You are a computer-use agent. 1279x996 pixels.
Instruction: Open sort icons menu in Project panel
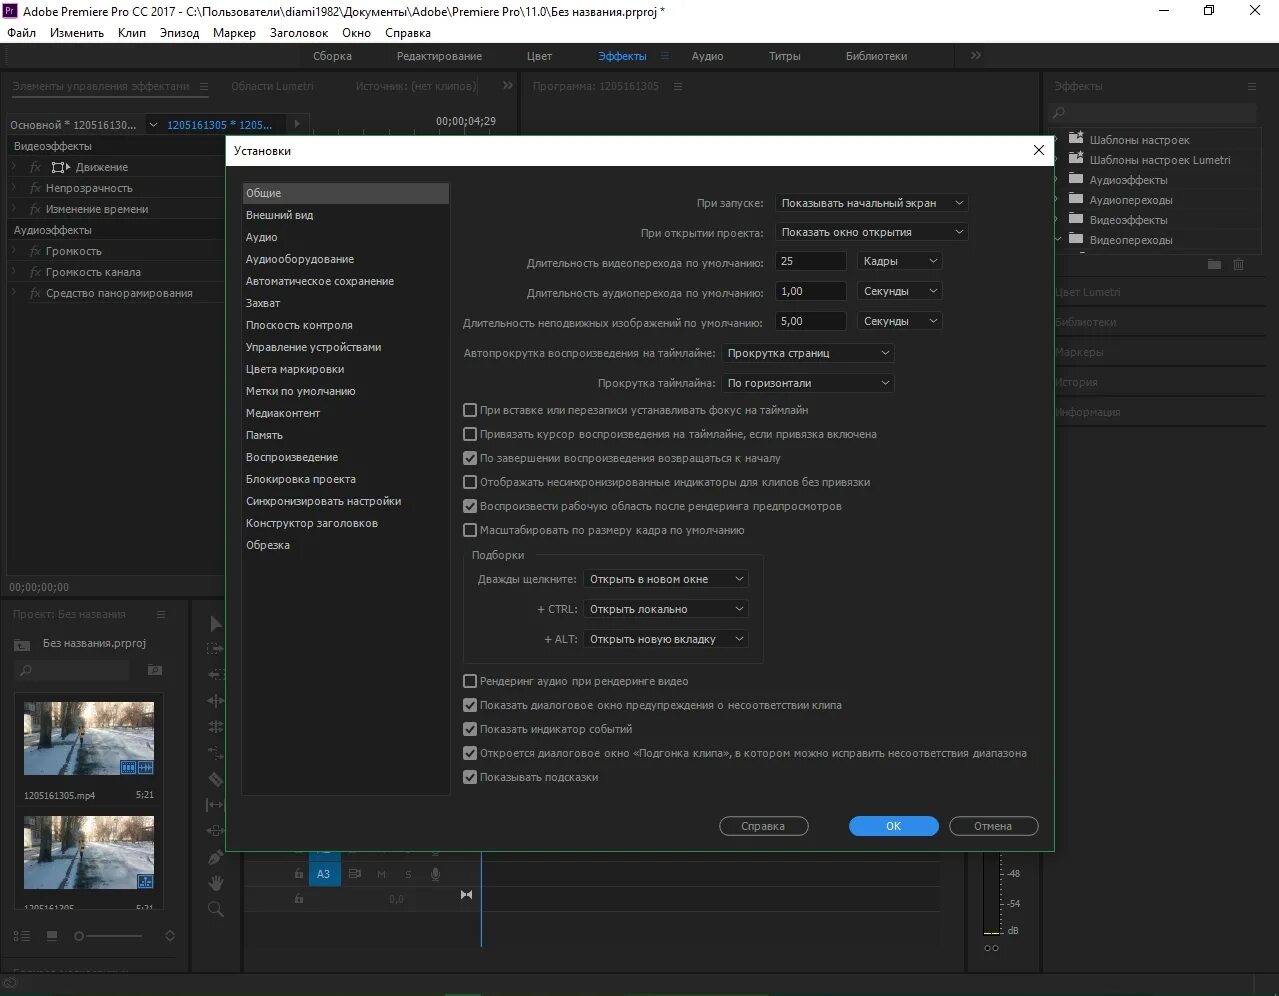[x=170, y=936]
